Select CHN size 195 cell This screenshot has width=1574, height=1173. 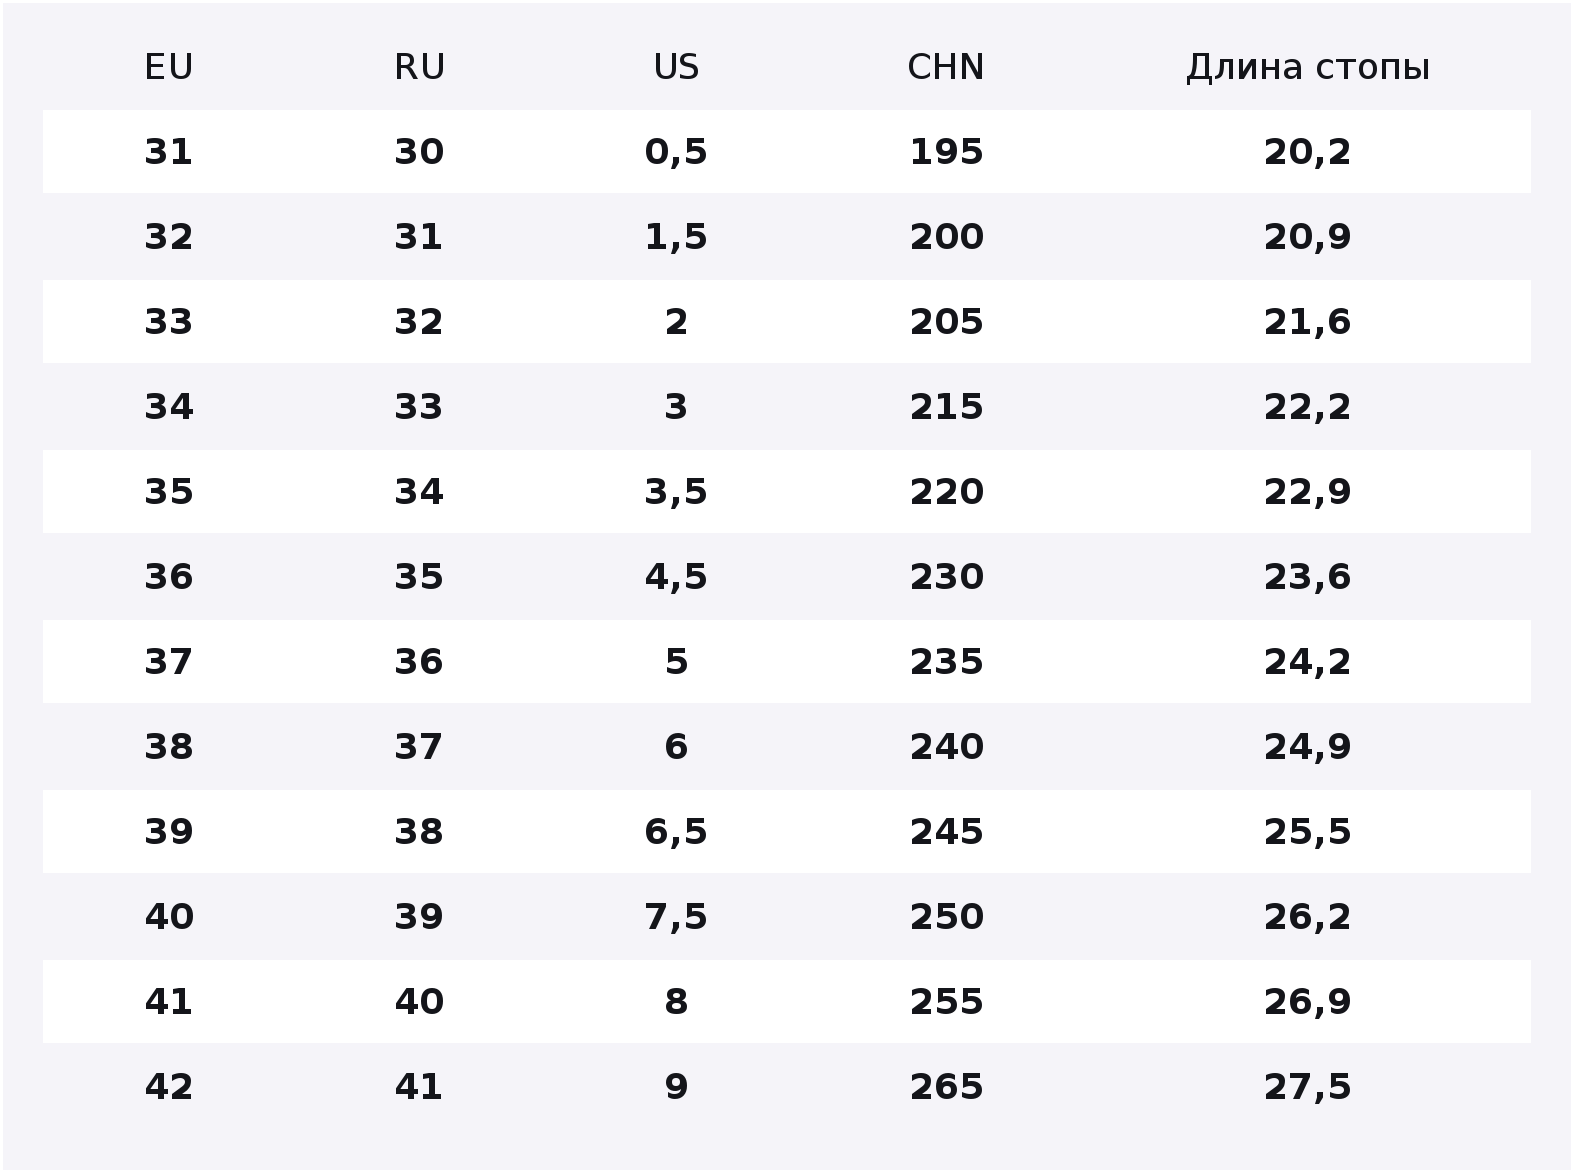pyautogui.click(x=946, y=152)
